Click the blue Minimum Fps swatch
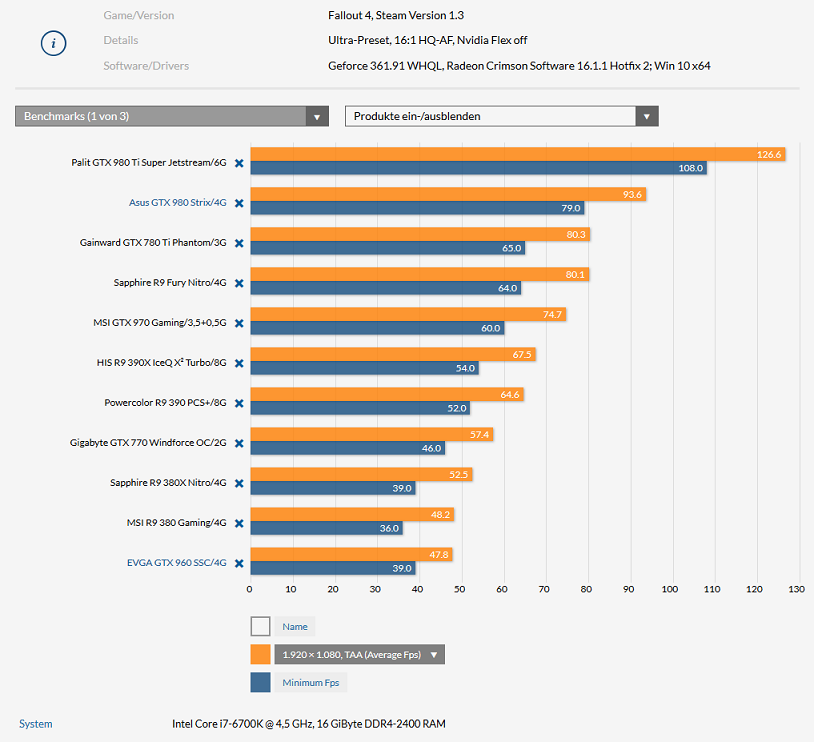The height and width of the screenshot is (742, 814). pyautogui.click(x=261, y=682)
